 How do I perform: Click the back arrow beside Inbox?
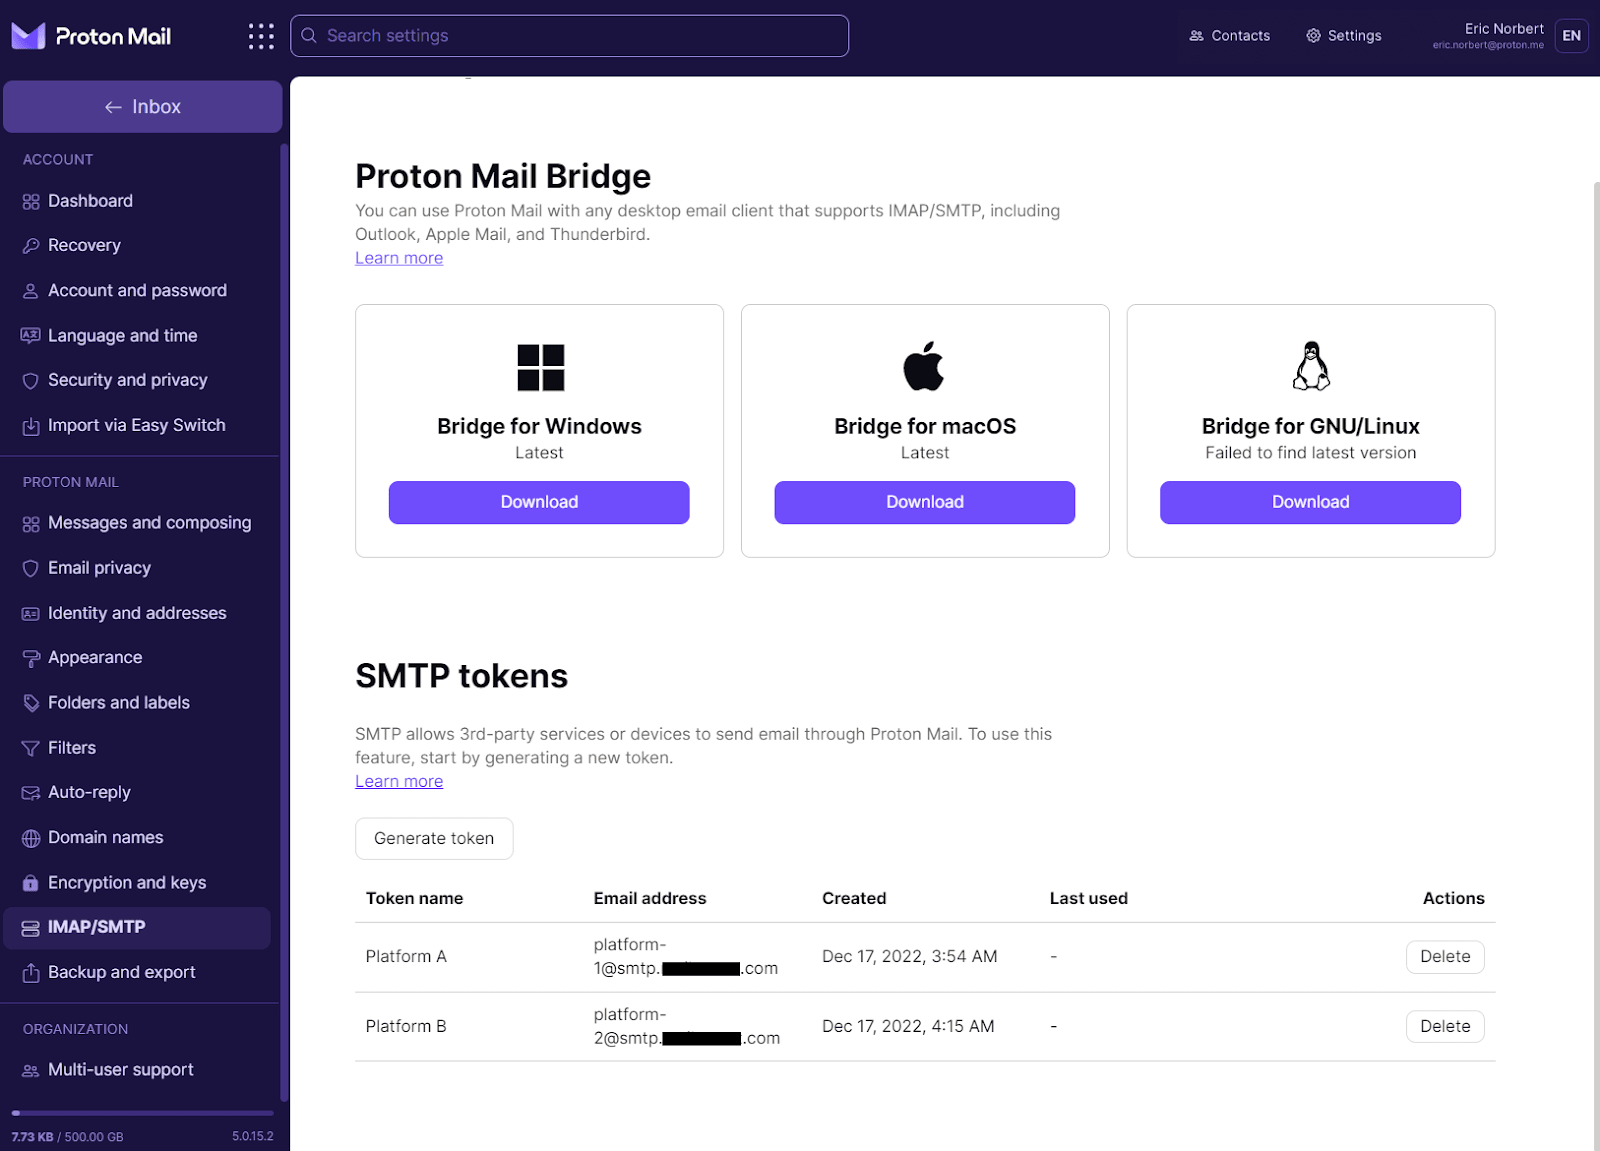click(114, 106)
